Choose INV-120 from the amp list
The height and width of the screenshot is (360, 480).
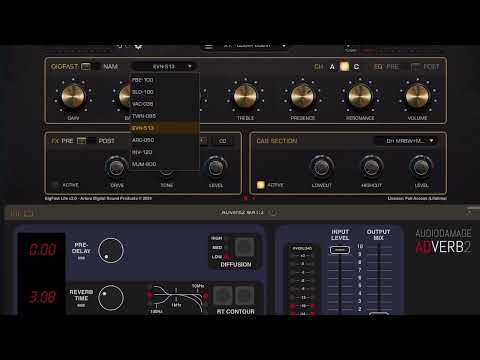164,152
